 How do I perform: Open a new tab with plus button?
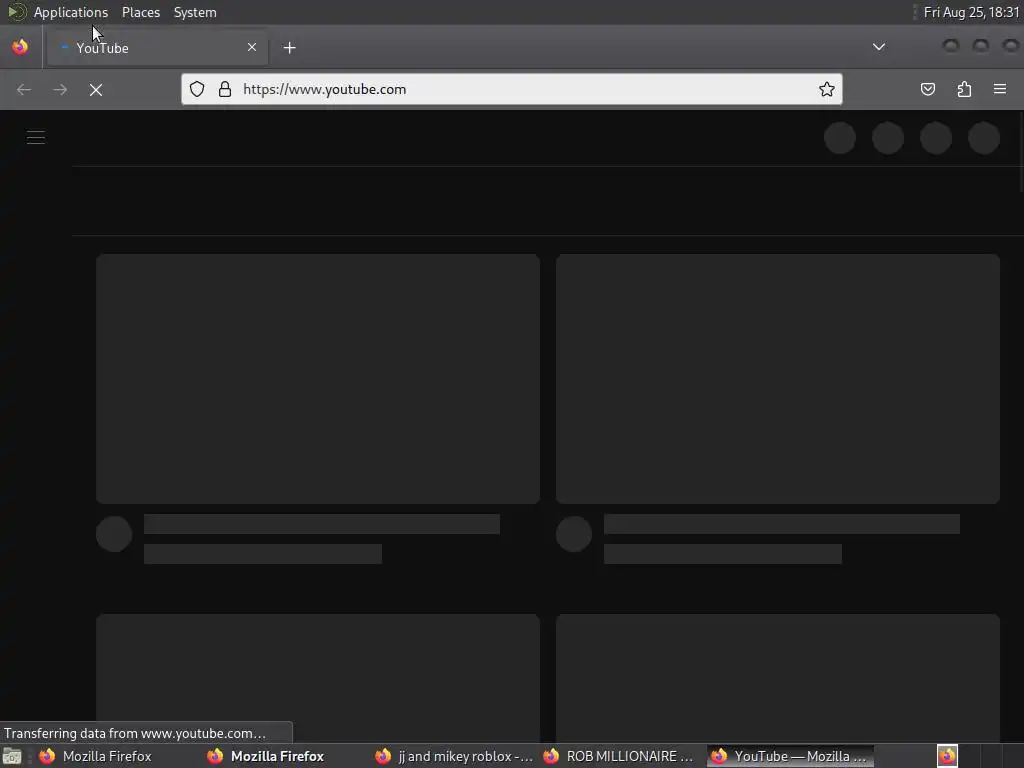point(289,48)
